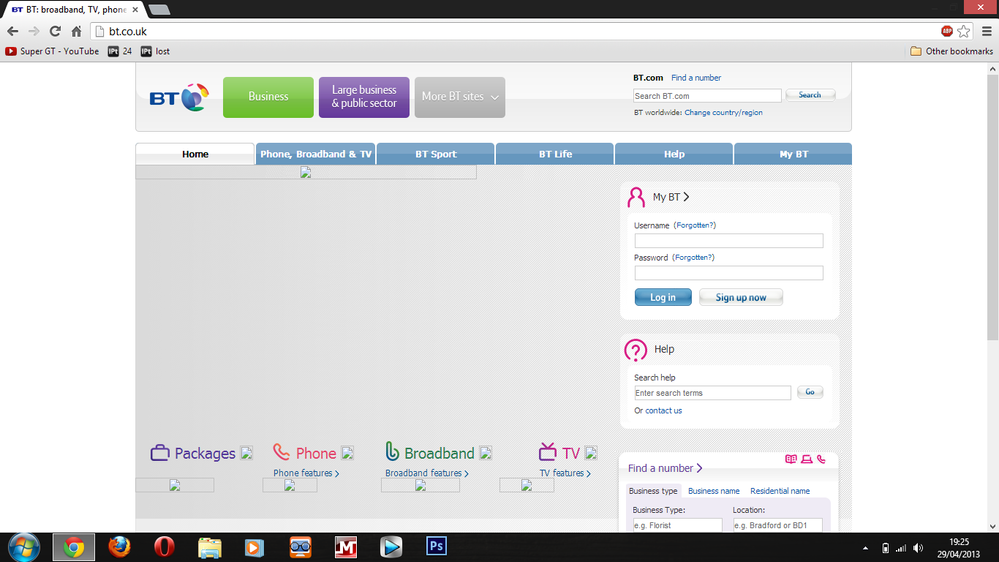Click the My BT person icon
999x562 pixels.
[636, 198]
